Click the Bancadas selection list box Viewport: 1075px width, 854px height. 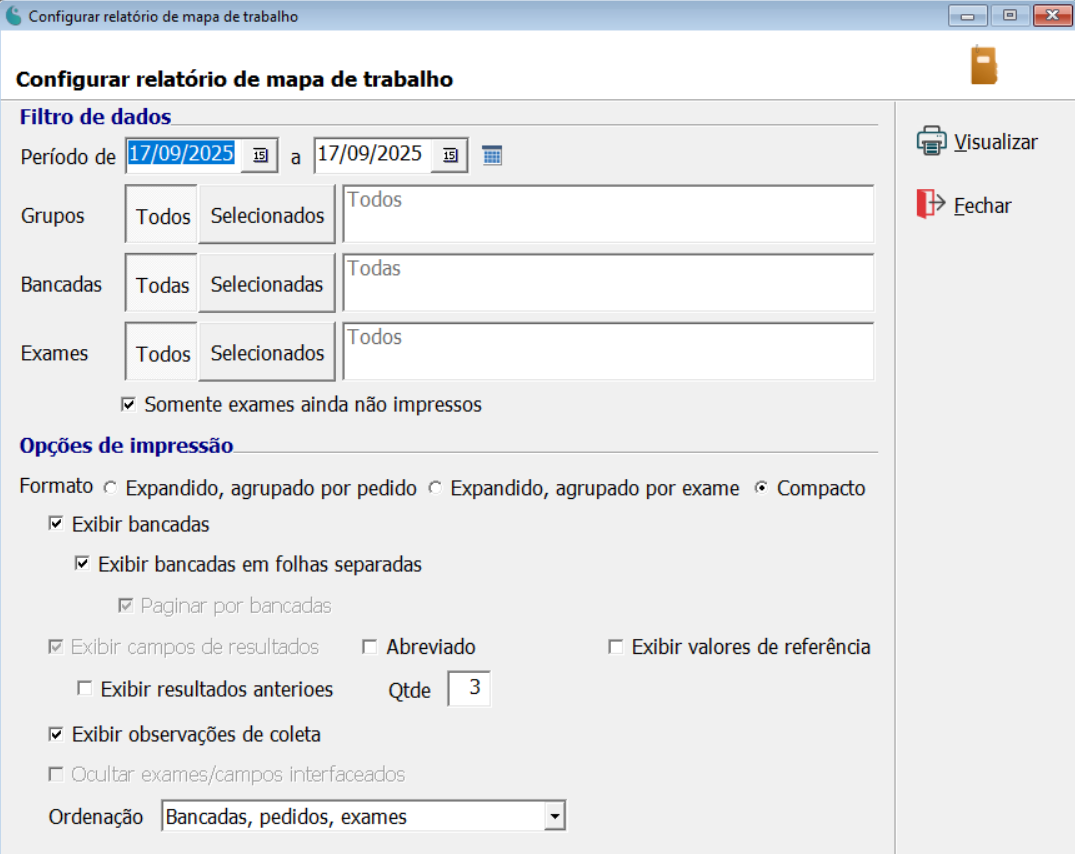pos(608,283)
